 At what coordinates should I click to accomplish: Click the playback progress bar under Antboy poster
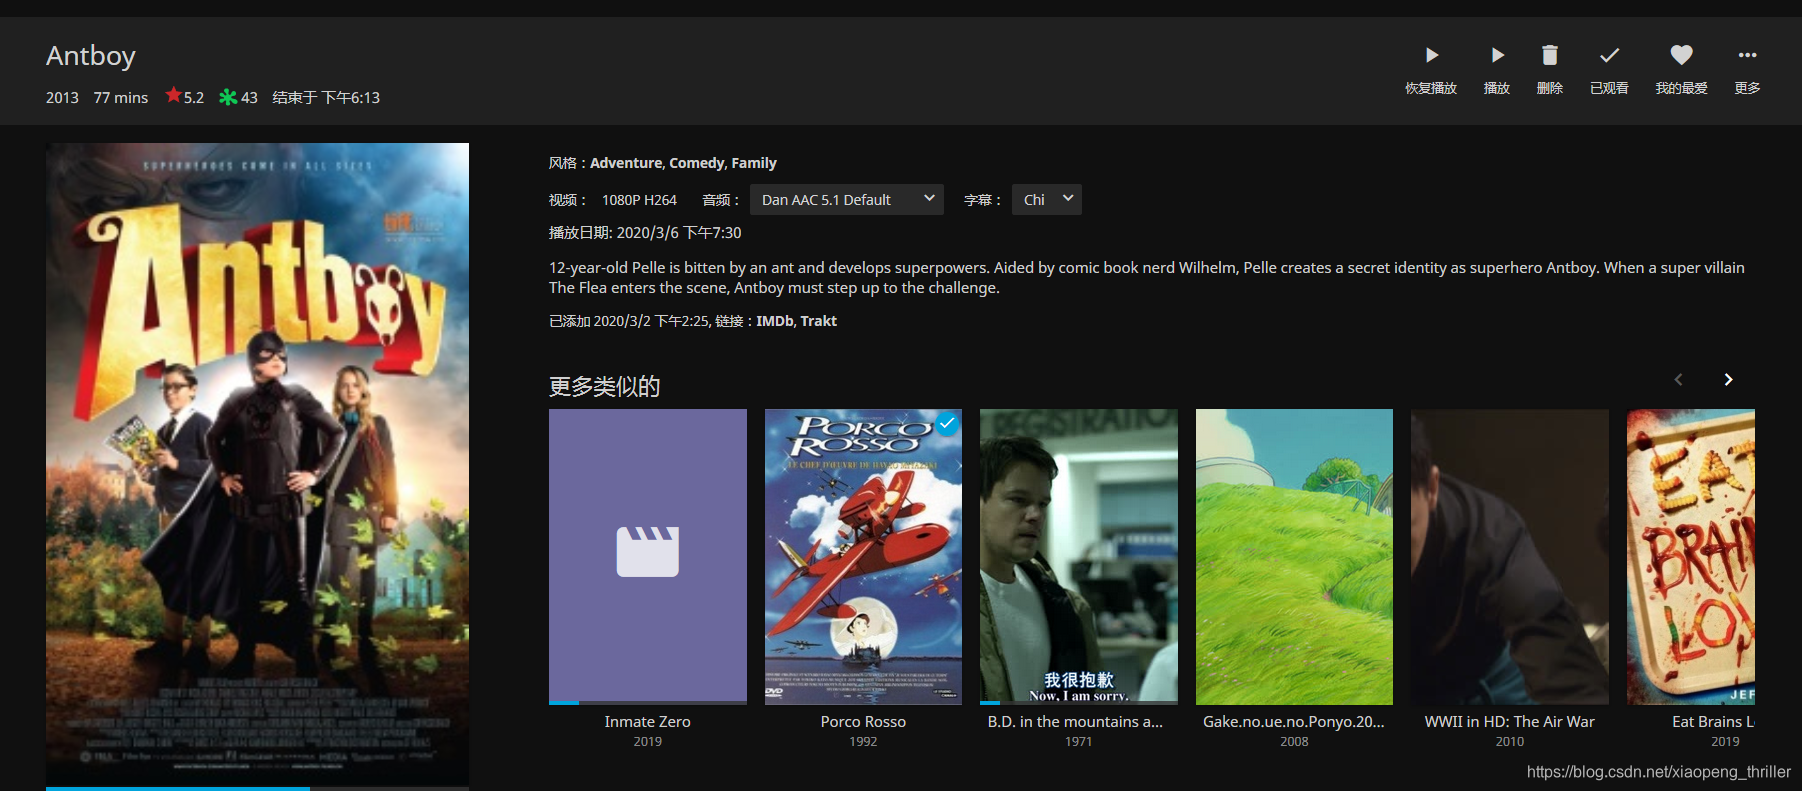pyautogui.click(x=257, y=788)
